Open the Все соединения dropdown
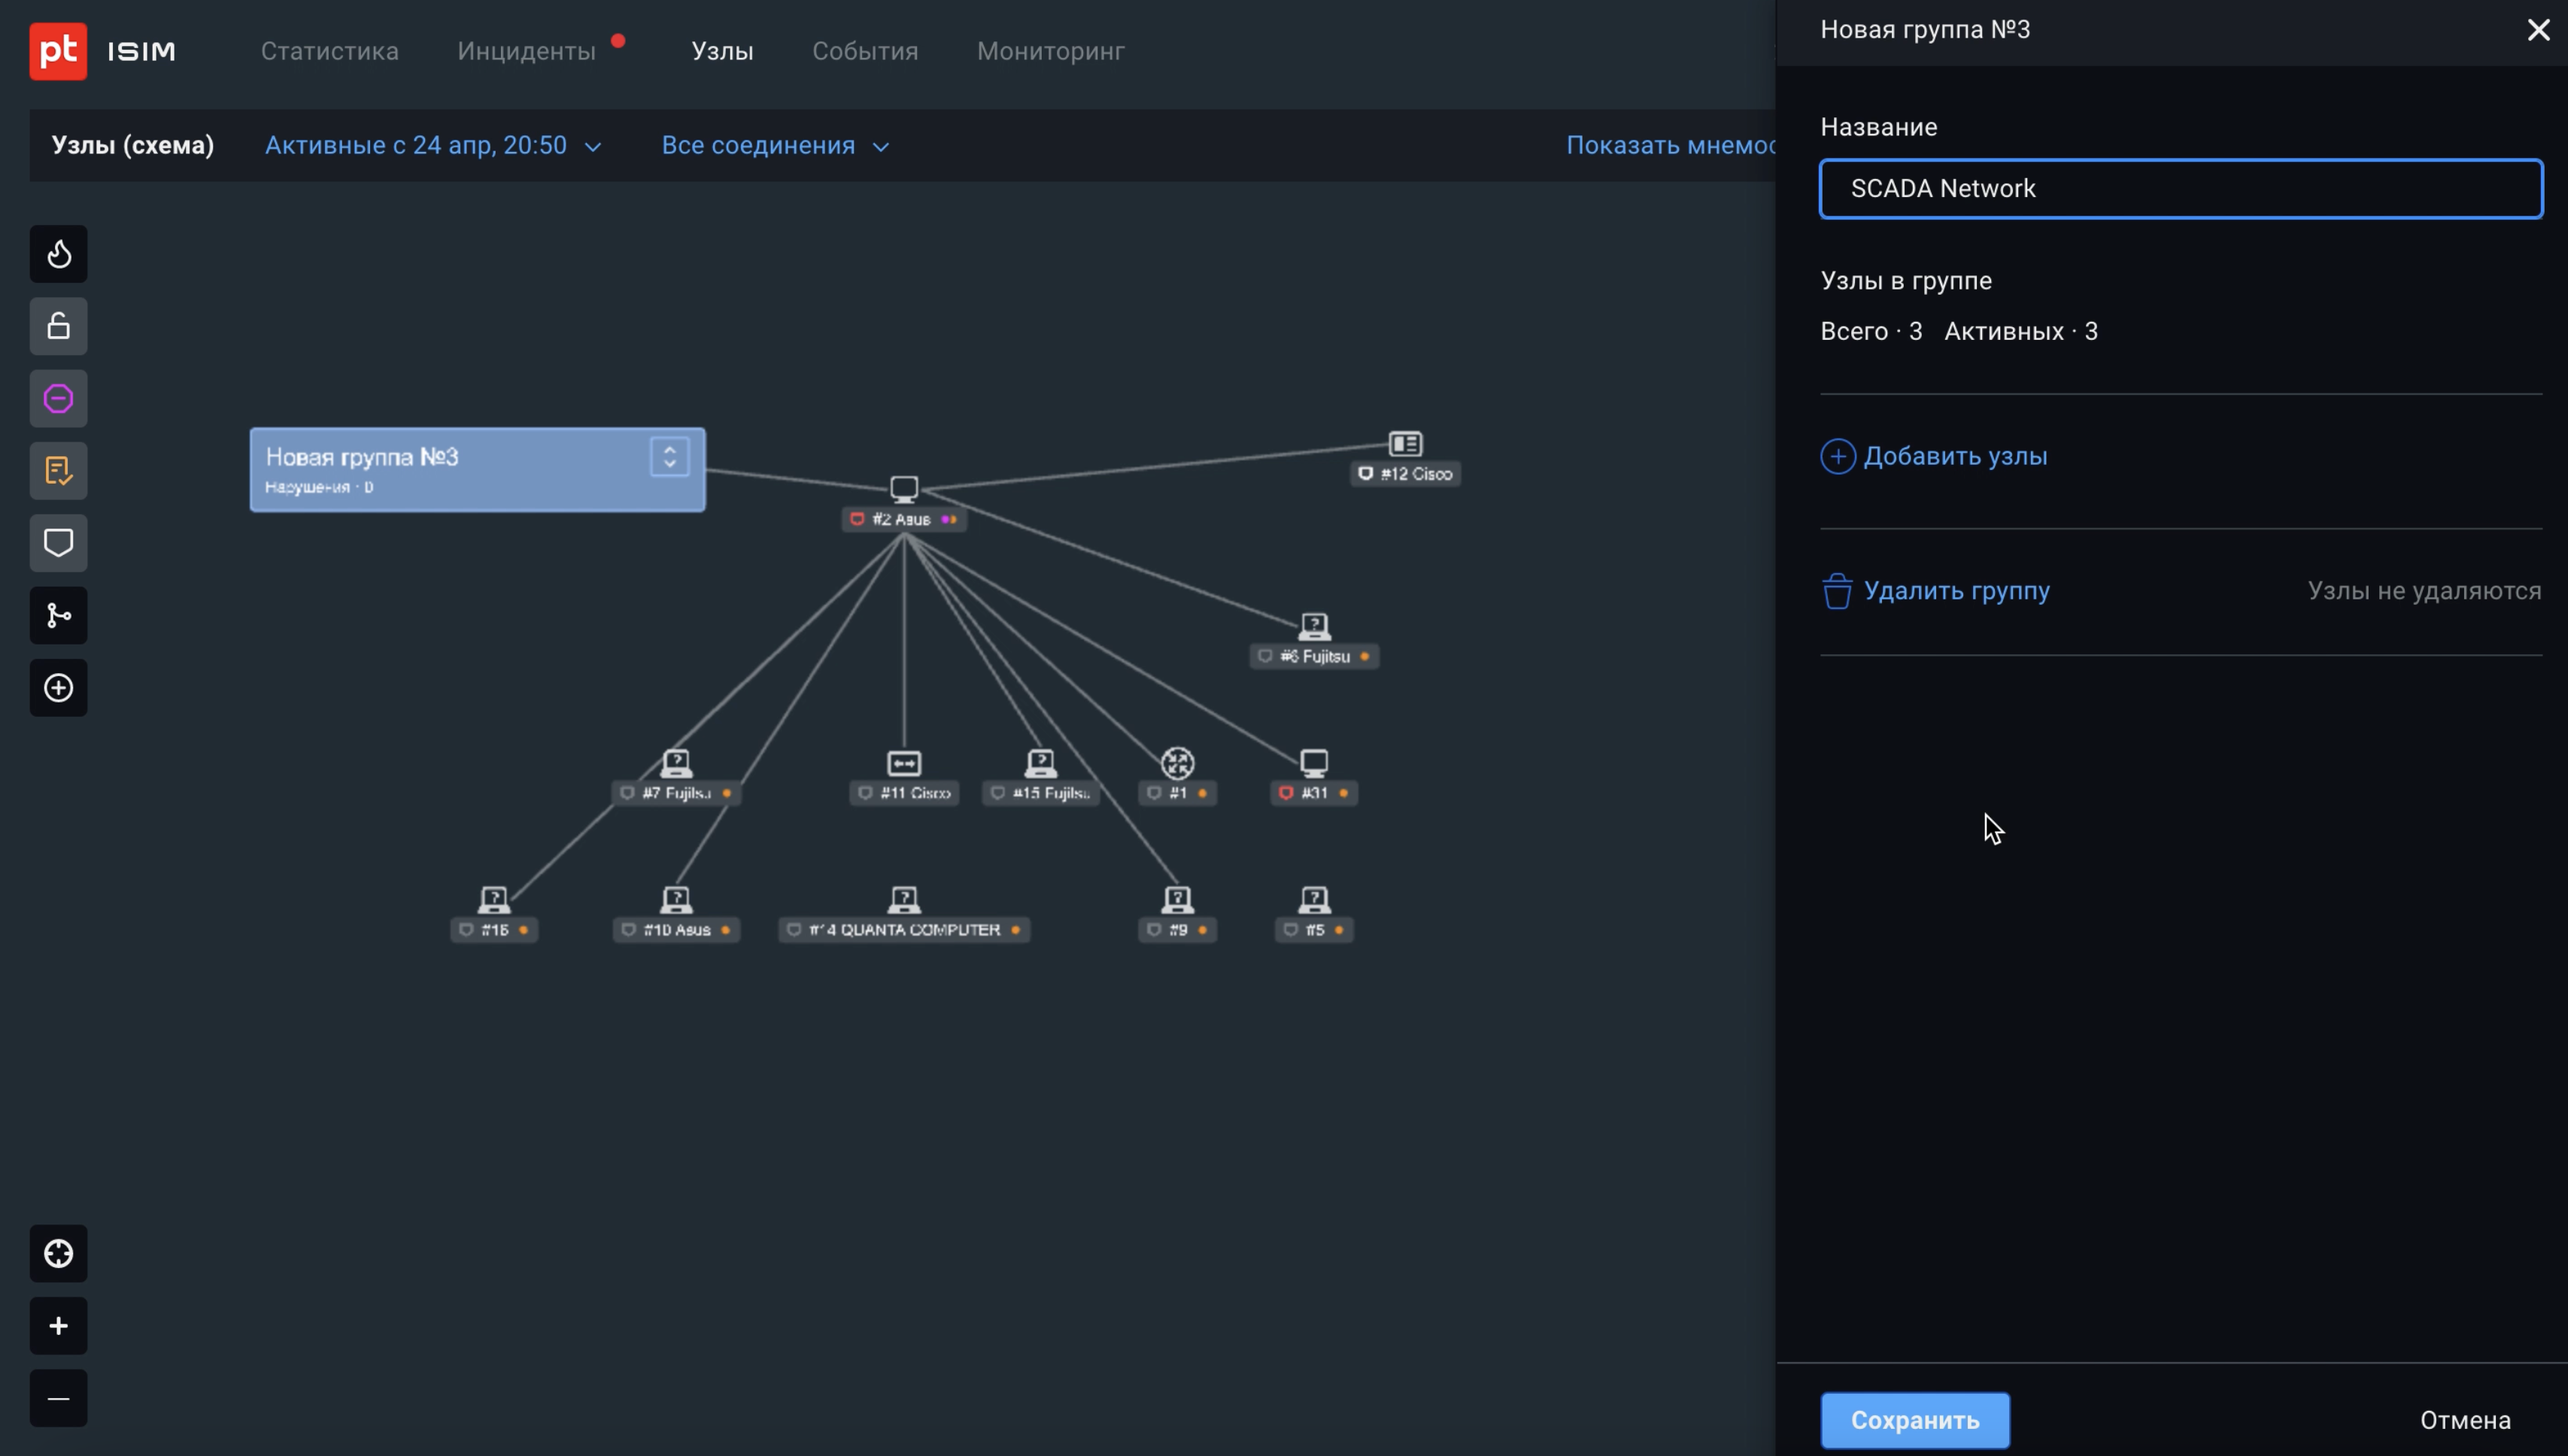The width and height of the screenshot is (2568, 1456). (775, 146)
